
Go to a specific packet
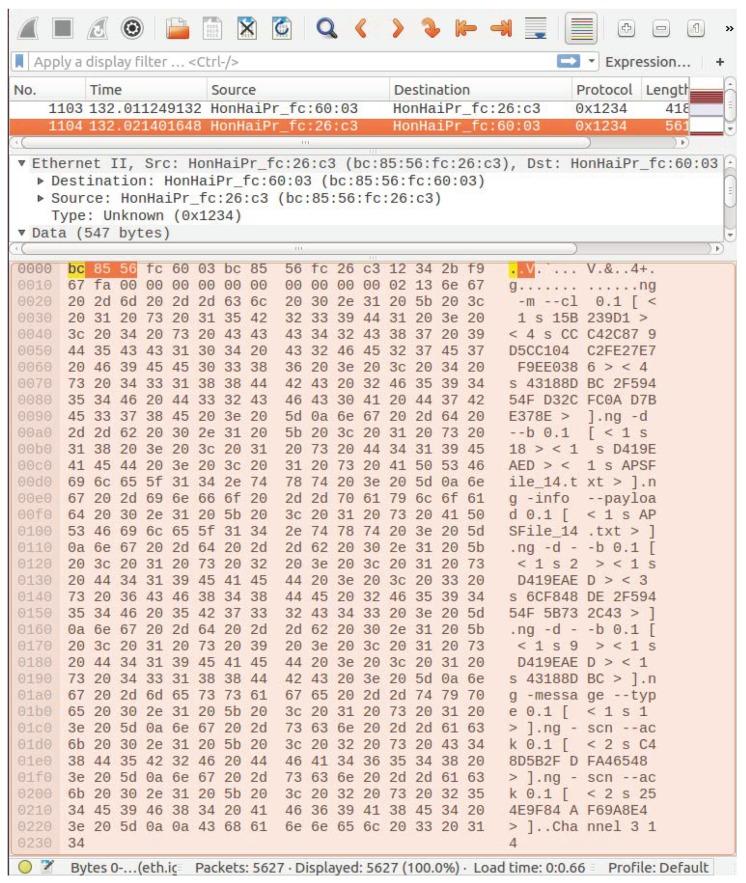pyautogui.click(x=431, y=28)
